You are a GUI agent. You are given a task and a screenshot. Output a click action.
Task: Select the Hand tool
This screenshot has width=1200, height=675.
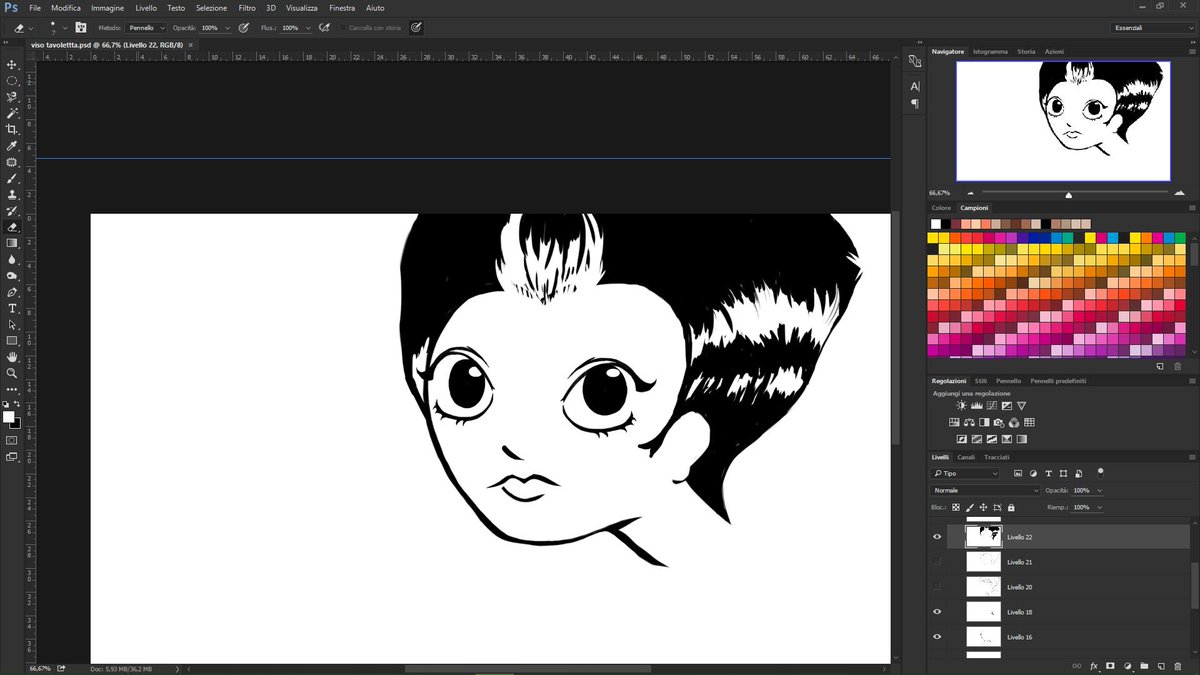(12, 356)
